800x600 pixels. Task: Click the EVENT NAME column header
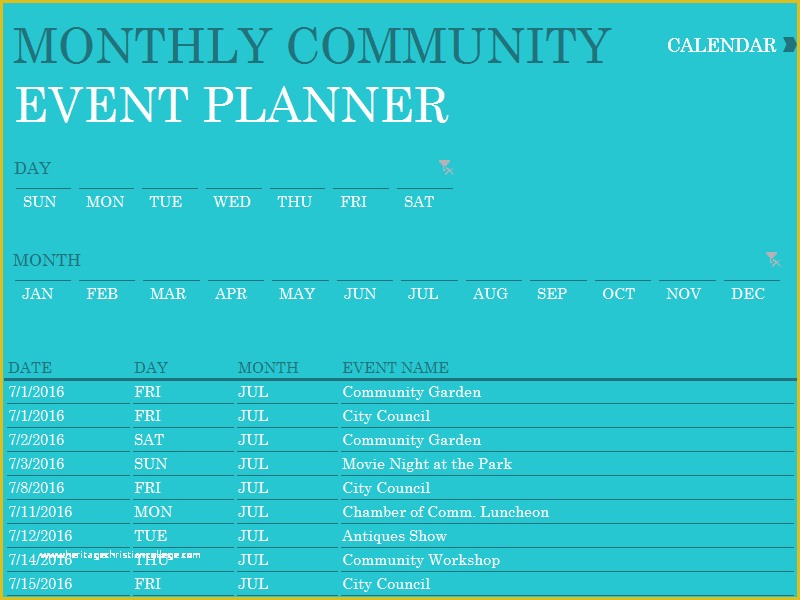point(395,367)
